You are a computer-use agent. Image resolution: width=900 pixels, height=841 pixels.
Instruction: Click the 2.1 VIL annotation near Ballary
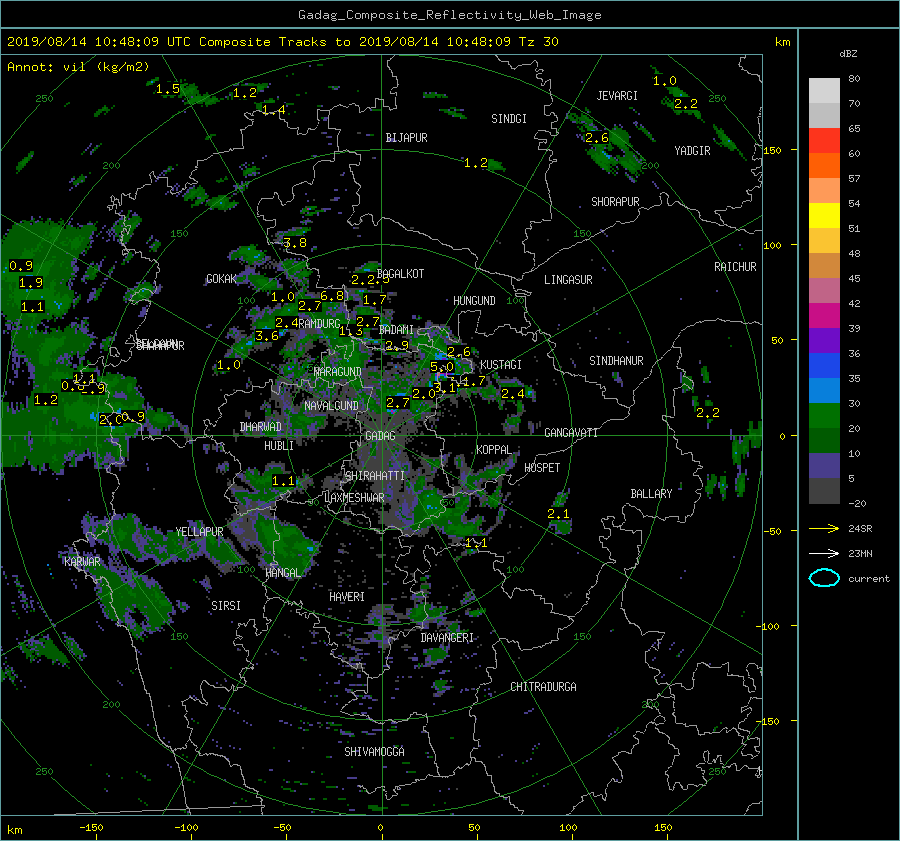coord(558,514)
